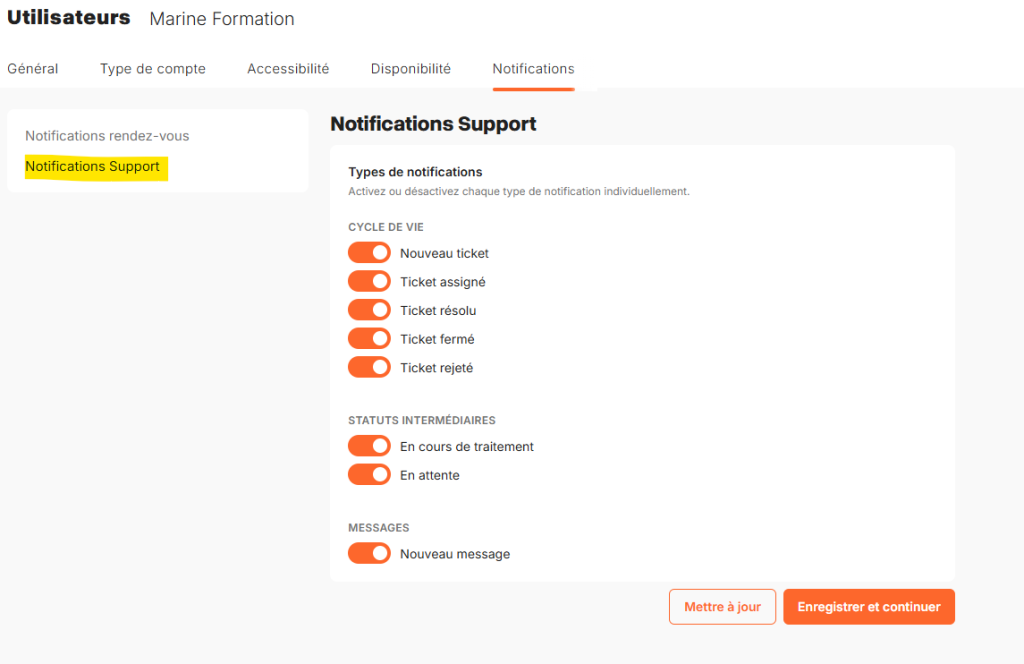Open Notifications rendez-vous in sidebar

tap(107, 136)
